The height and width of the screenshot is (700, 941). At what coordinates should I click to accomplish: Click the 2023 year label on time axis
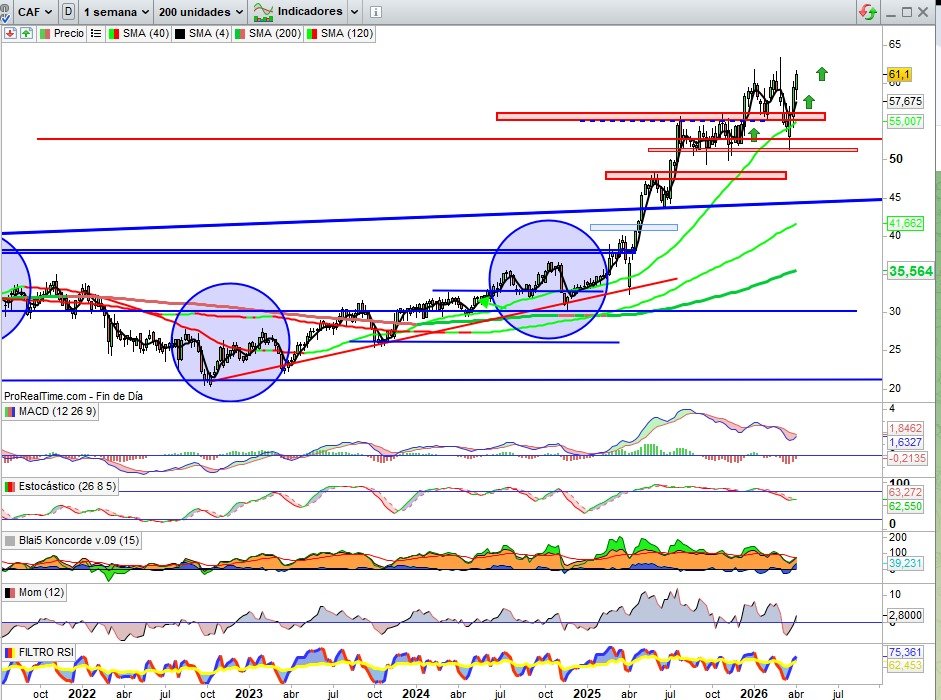(248, 693)
